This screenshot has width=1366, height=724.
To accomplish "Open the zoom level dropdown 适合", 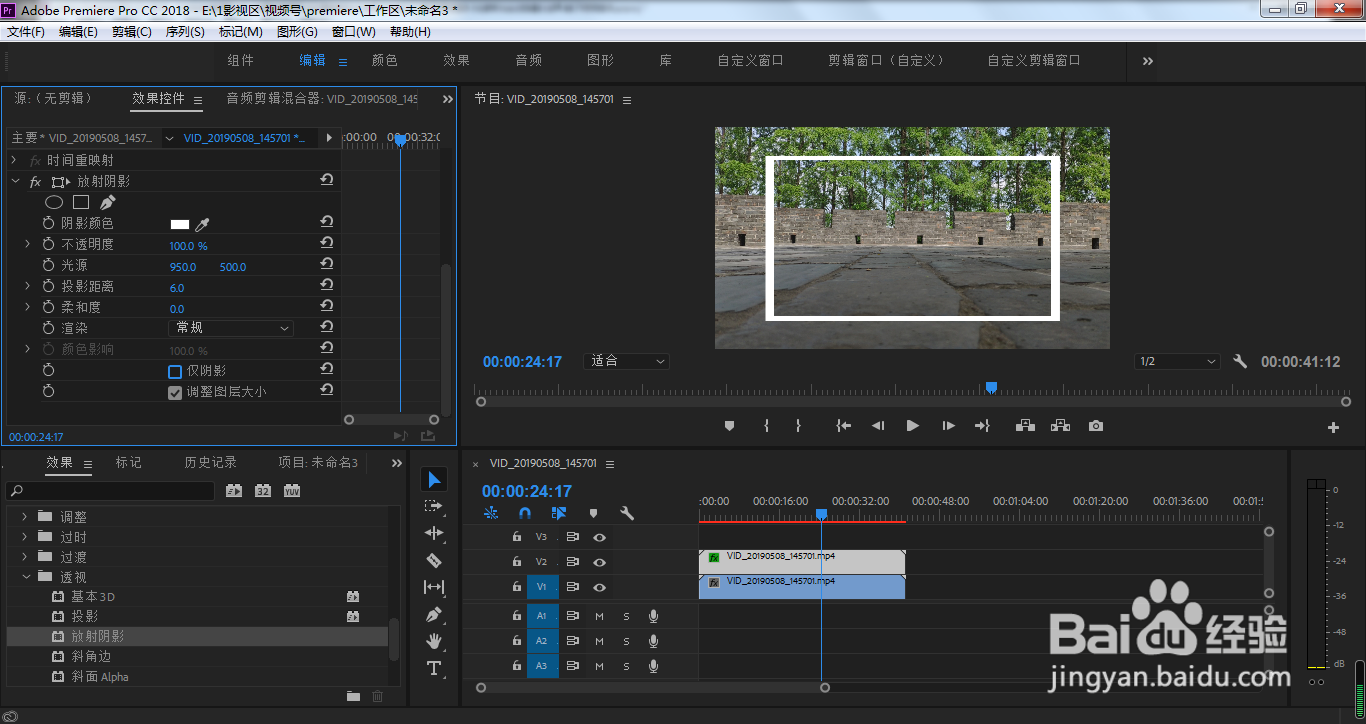I will 626,361.
